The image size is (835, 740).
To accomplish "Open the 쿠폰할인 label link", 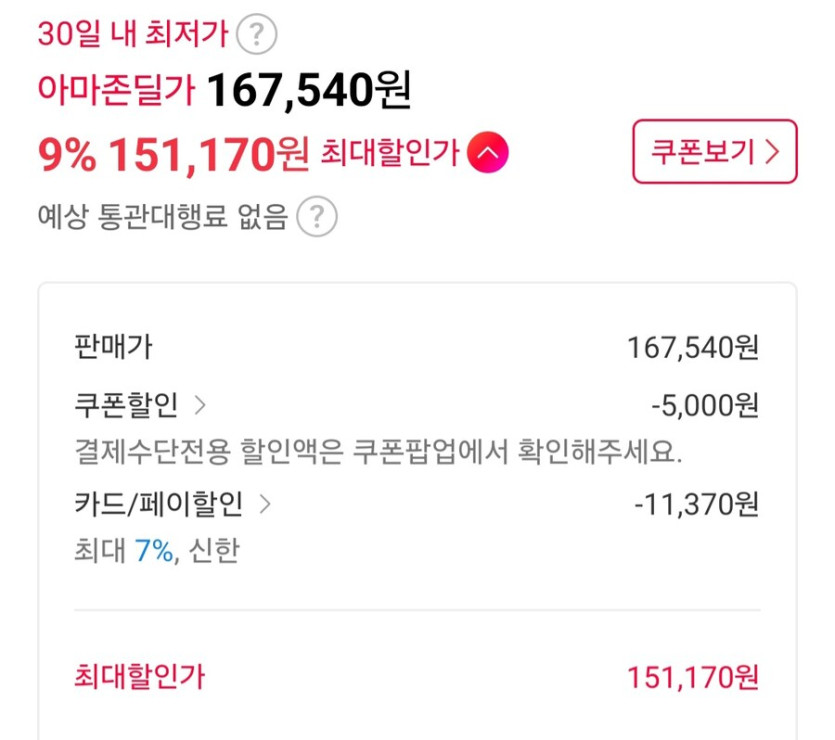I will coord(126,405).
